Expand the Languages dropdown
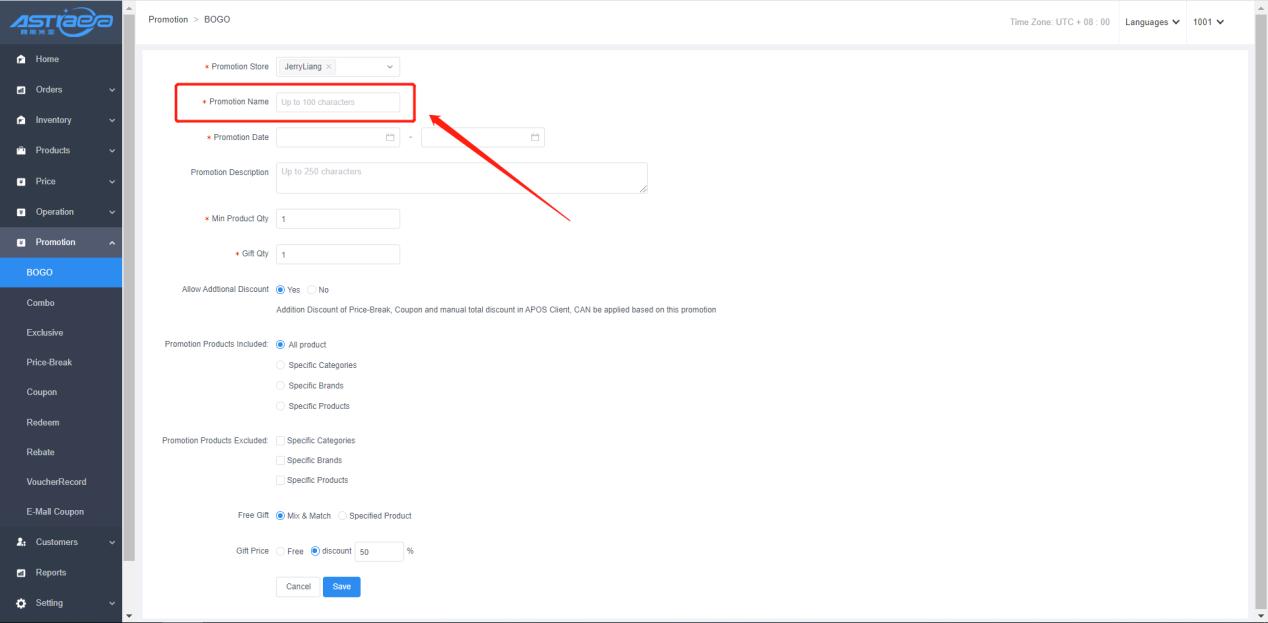The height and width of the screenshot is (623, 1268). (1152, 22)
